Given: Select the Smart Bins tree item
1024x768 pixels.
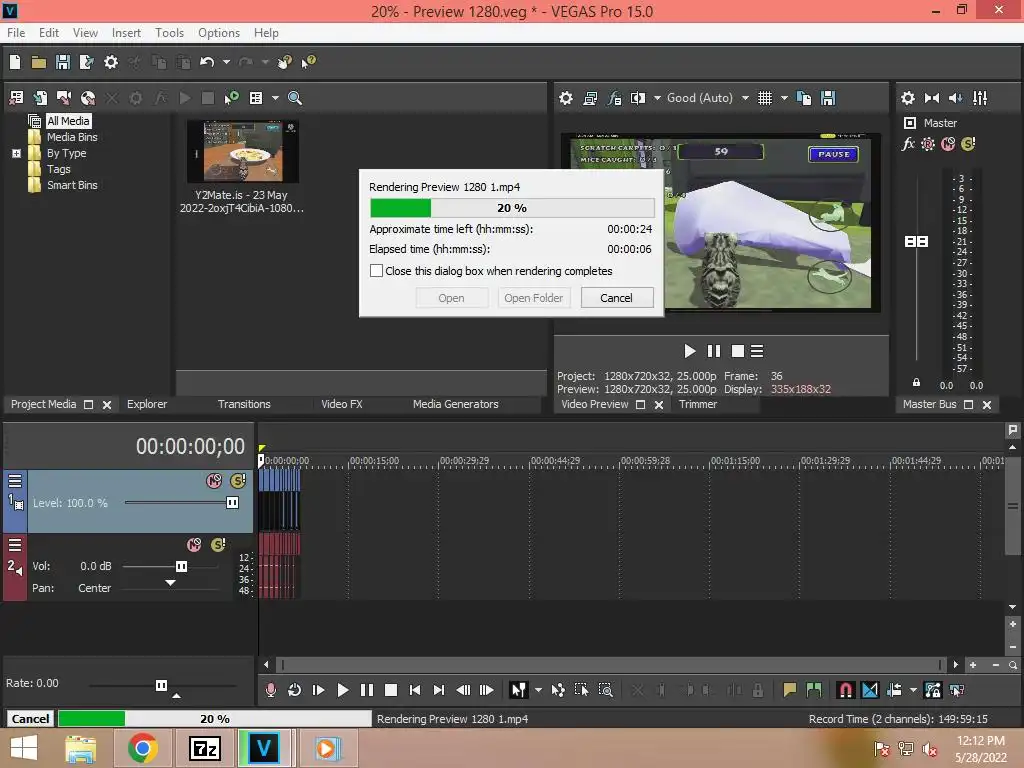Looking at the screenshot, I should click(72, 185).
